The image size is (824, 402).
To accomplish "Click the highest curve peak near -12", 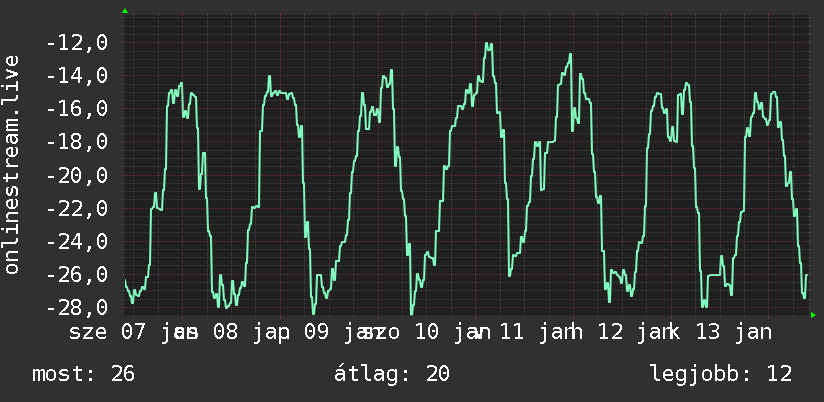I will click(x=489, y=46).
